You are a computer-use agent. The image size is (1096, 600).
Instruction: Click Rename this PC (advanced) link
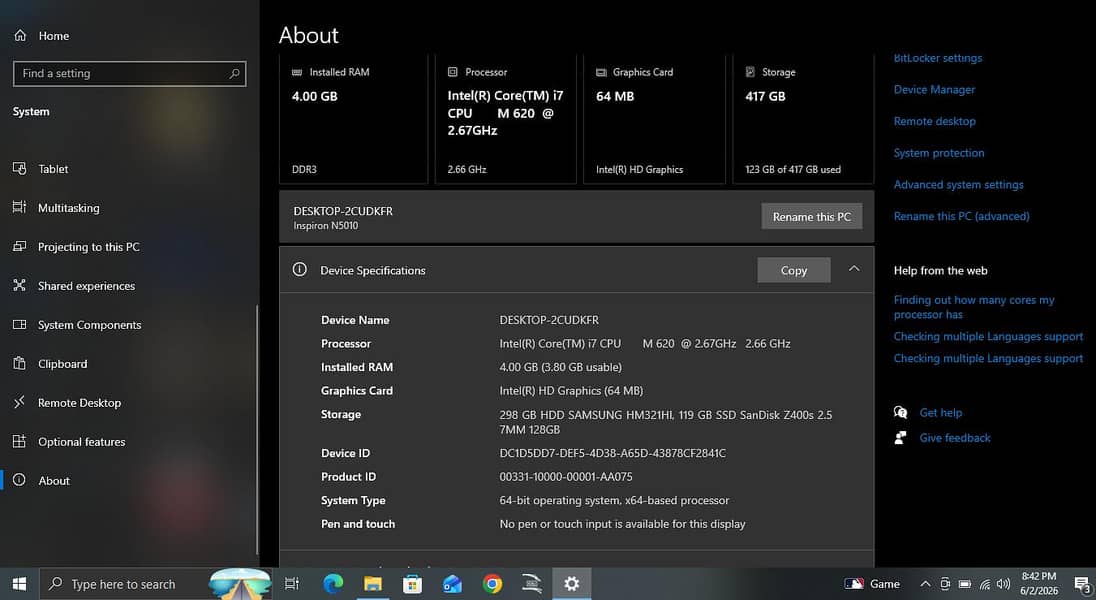pos(961,216)
